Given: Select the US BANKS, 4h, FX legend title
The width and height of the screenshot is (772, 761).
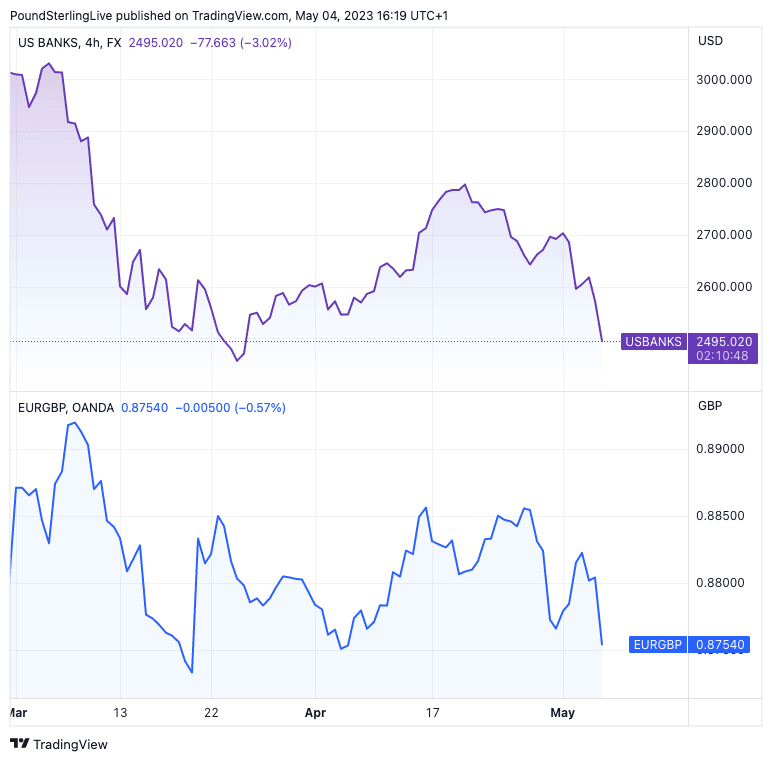Looking at the screenshot, I should point(70,42).
